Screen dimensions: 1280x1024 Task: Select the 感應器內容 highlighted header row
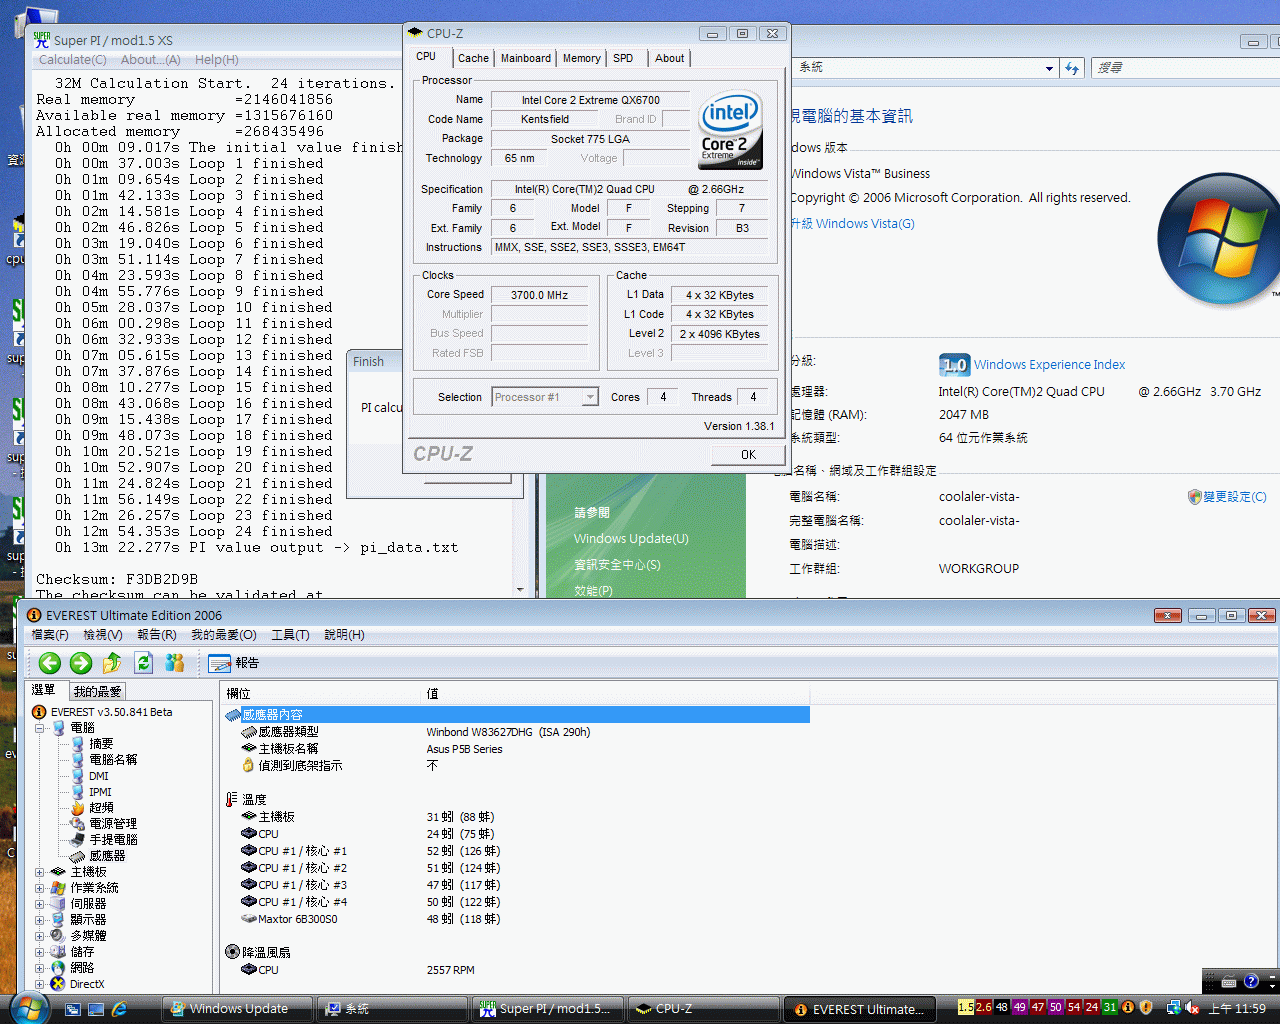point(517,714)
